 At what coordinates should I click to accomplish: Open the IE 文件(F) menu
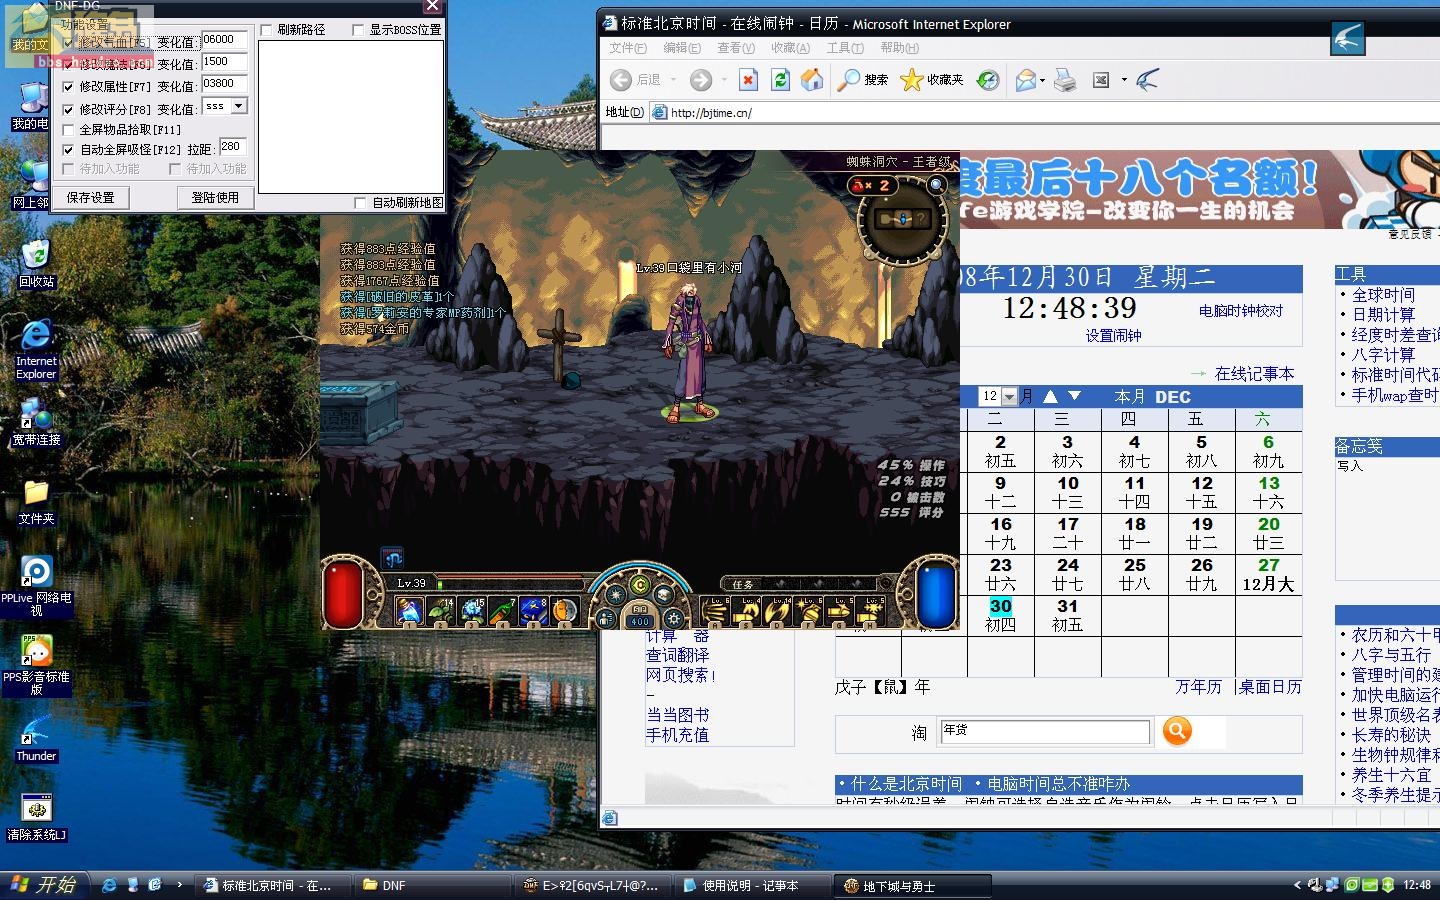click(x=628, y=48)
